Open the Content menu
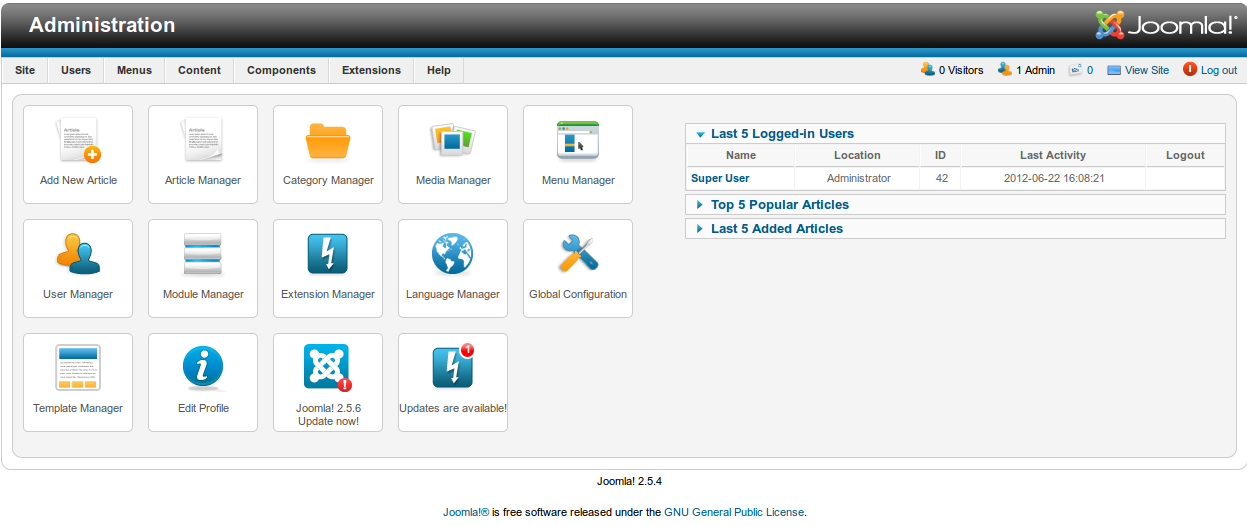This screenshot has height=526, width=1247. pos(200,70)
